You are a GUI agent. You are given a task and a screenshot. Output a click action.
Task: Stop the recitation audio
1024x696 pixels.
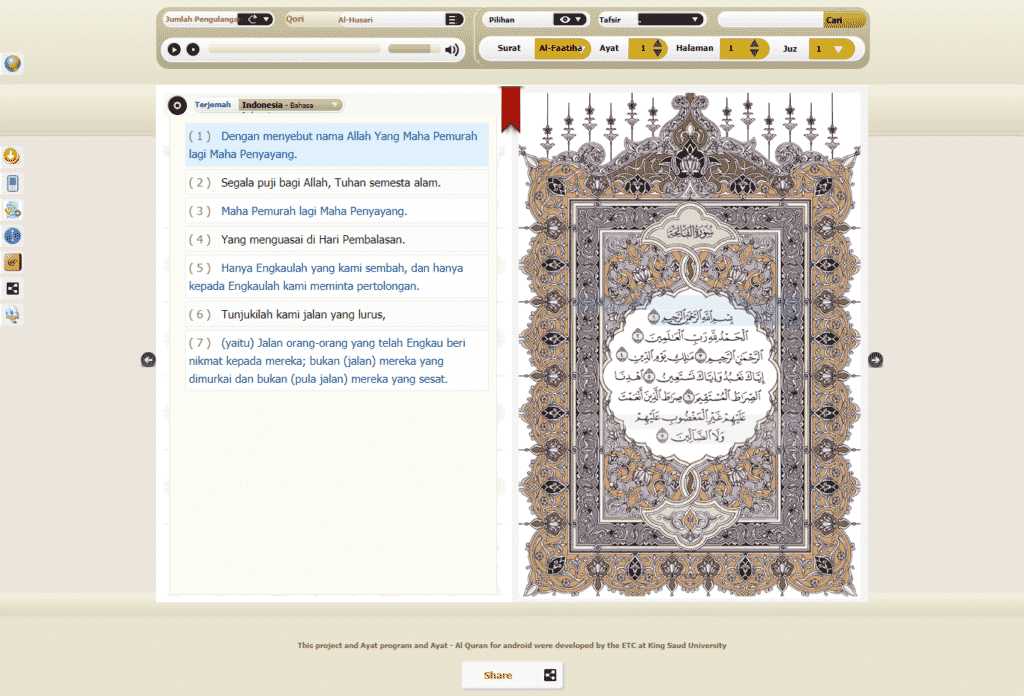(193, 49)
